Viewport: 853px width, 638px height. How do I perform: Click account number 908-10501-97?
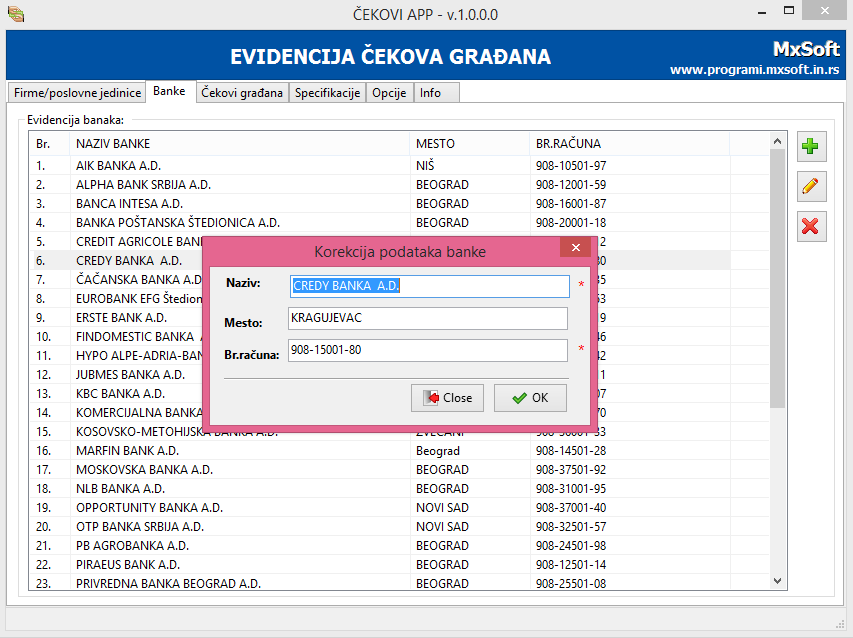[x=571, y=165]
